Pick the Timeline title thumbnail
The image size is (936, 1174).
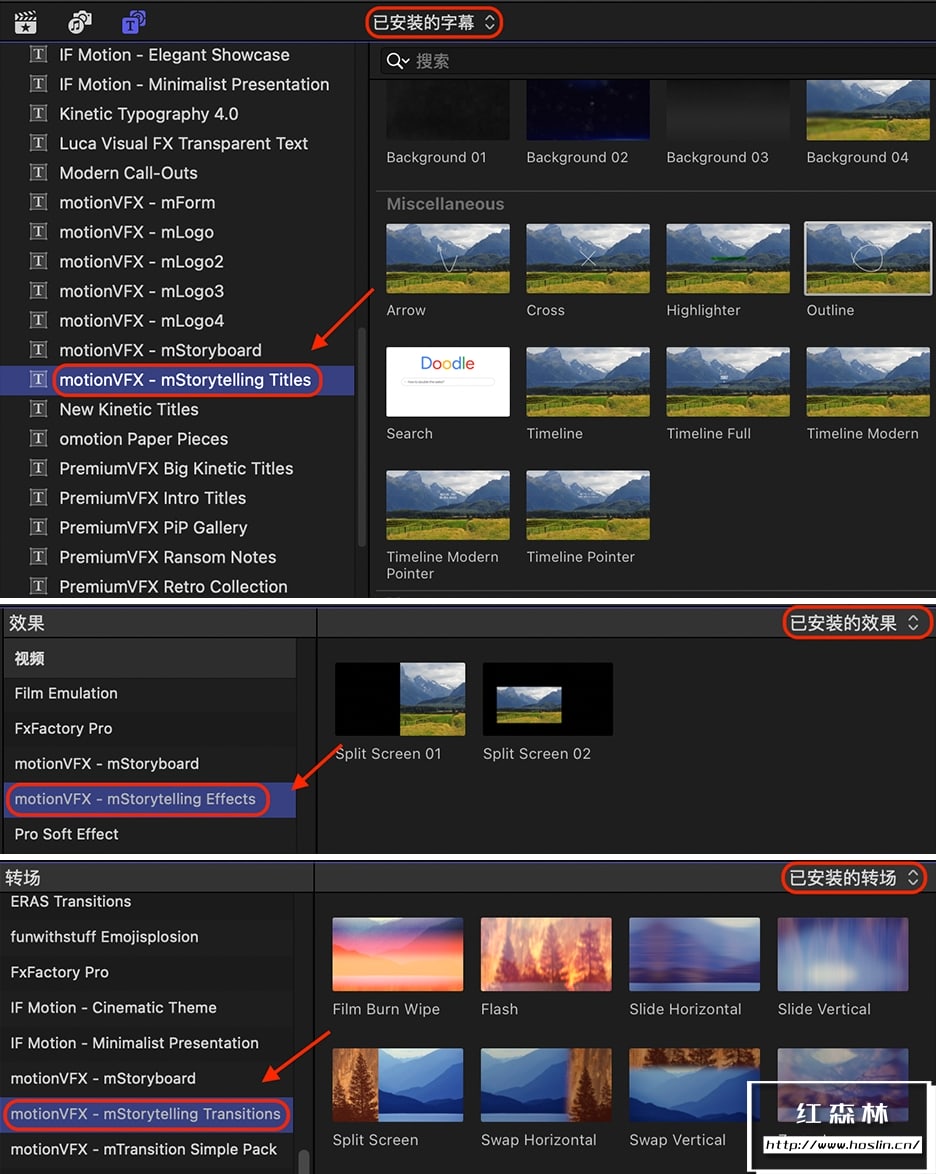pyautogui.click(x=588, y=382)
